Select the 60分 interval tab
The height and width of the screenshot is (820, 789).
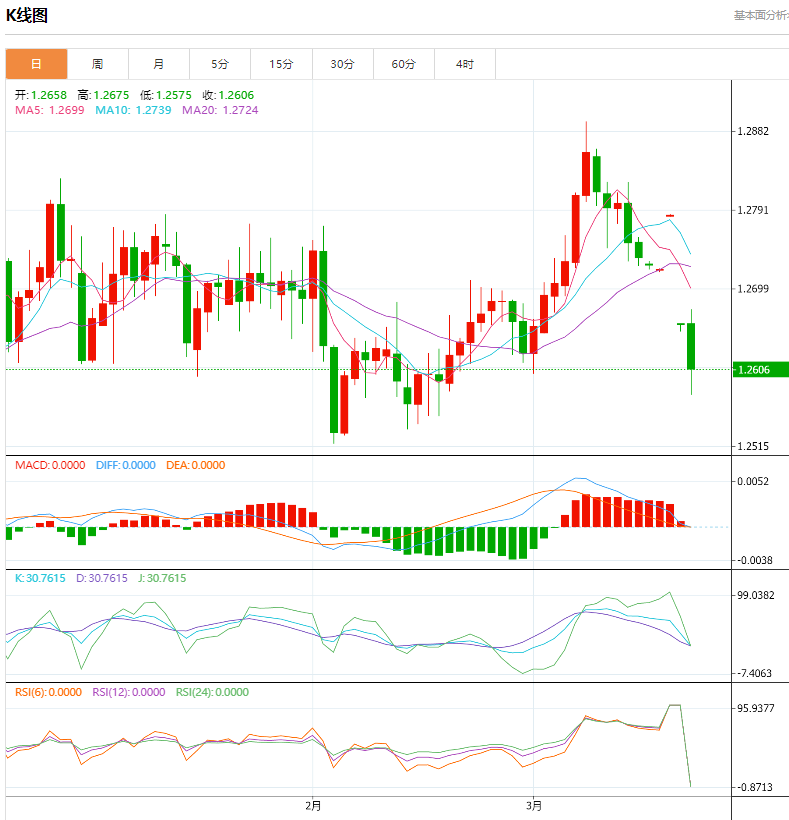pyautogui.click(x=403, y=64)
